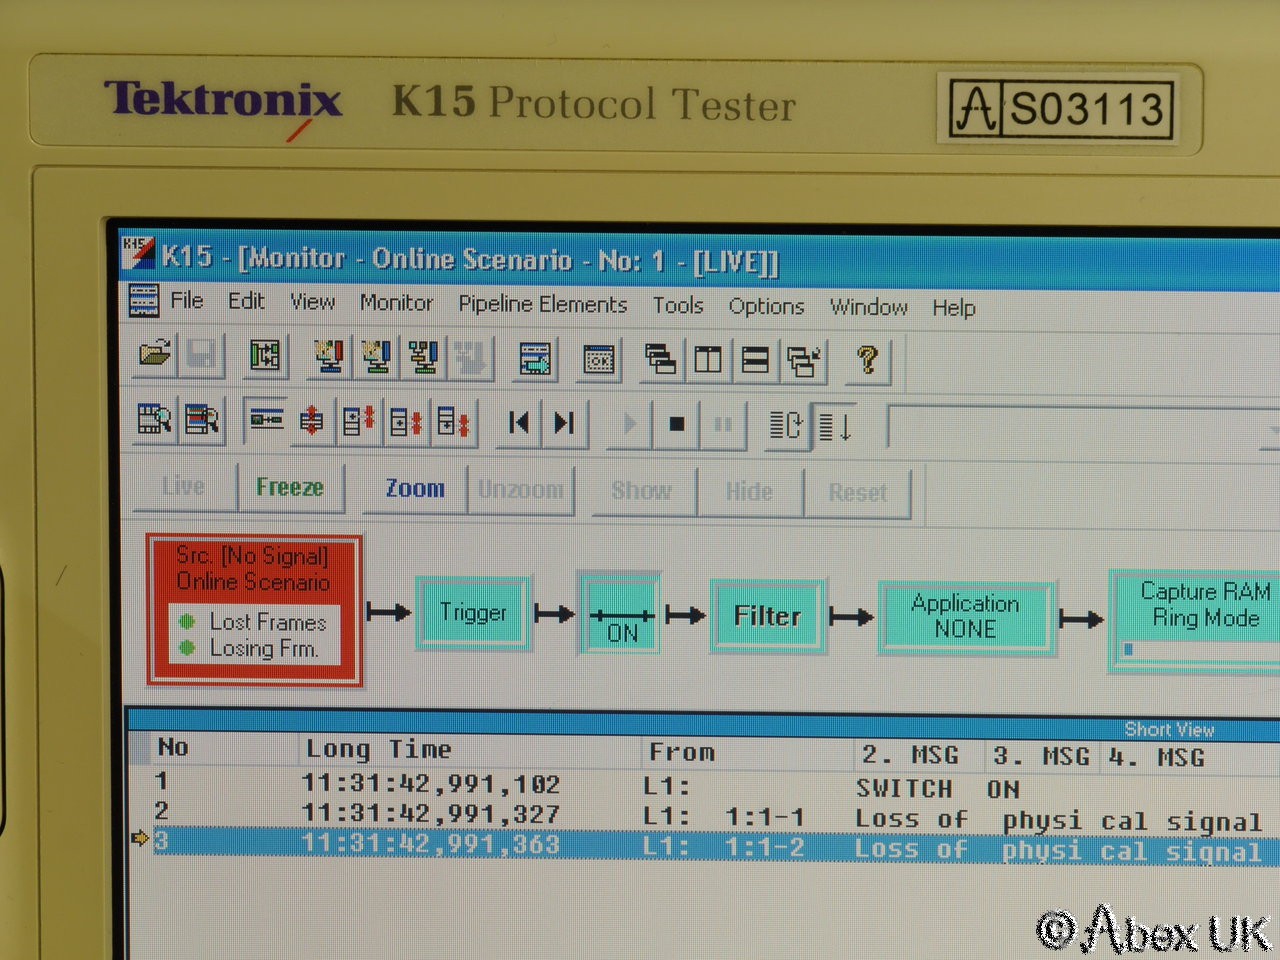Click the black square stop button
This screenshot has width=1280, height=960.
[x=676, y=425]
